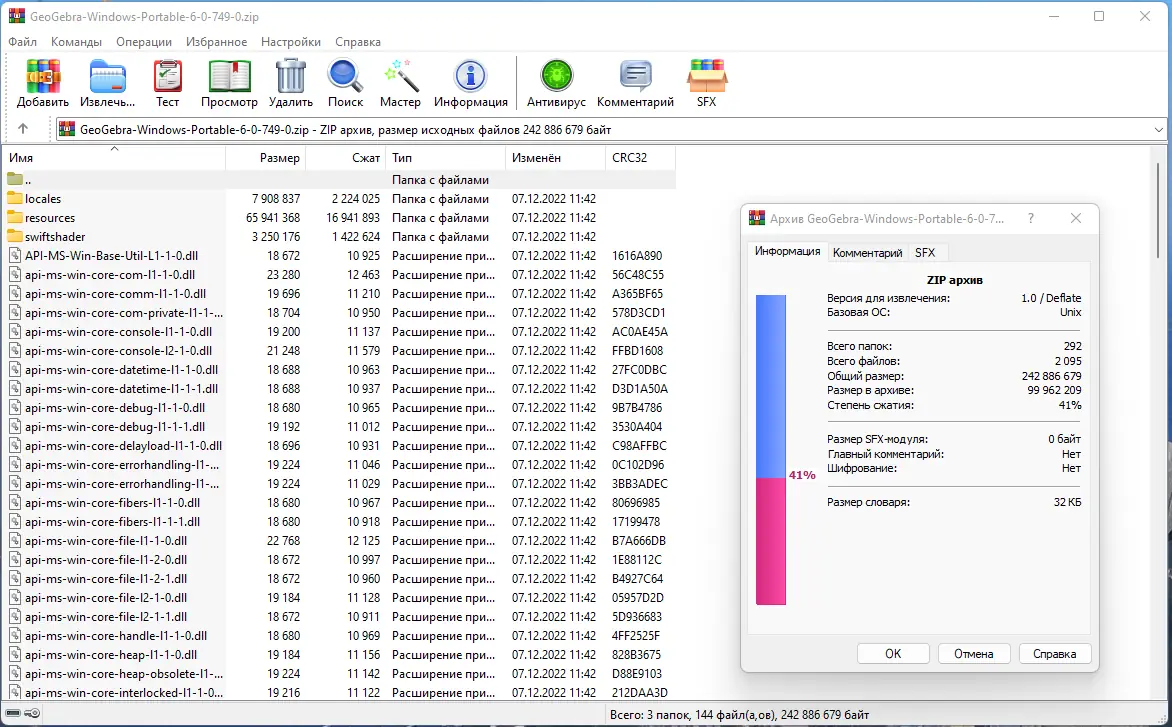Click the SFX toolbar icon
Viewport: 1172px width, 727px height.
coord(706,76)
